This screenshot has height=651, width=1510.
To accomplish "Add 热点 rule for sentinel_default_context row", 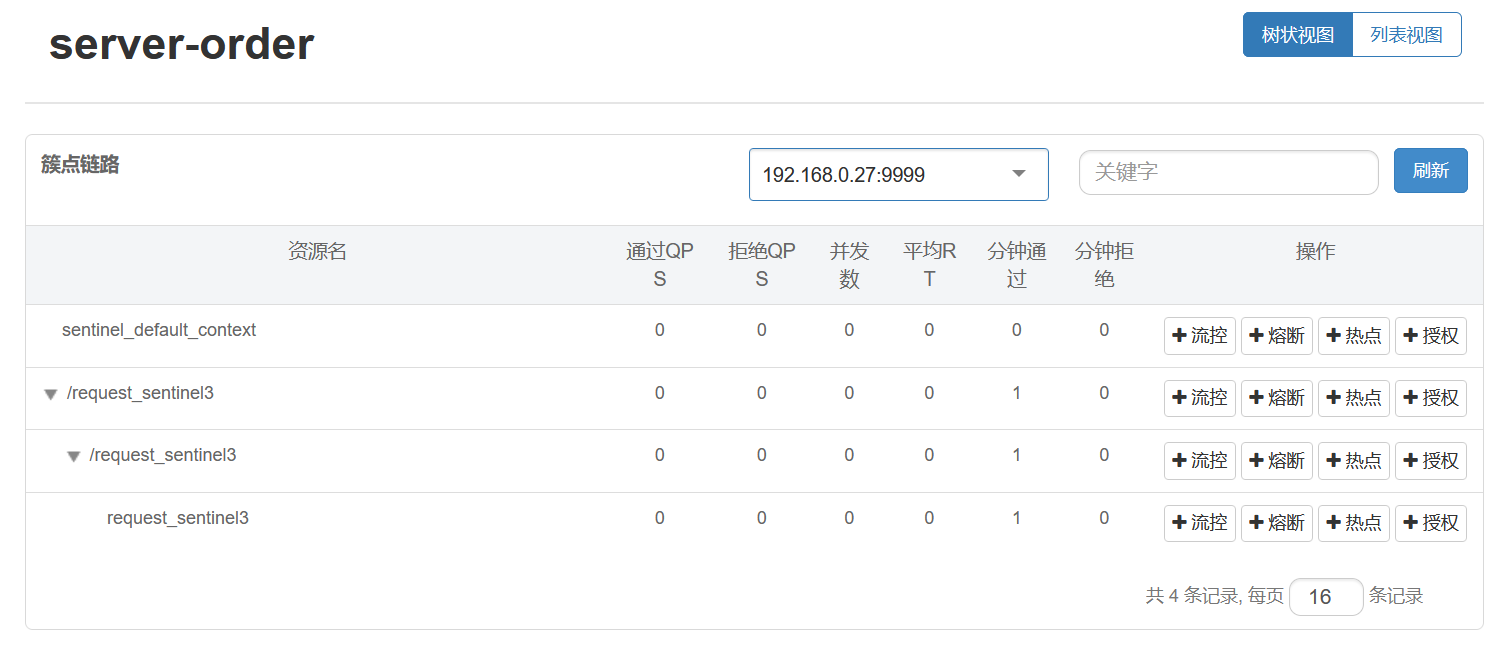I will [x=1353, y=336].
